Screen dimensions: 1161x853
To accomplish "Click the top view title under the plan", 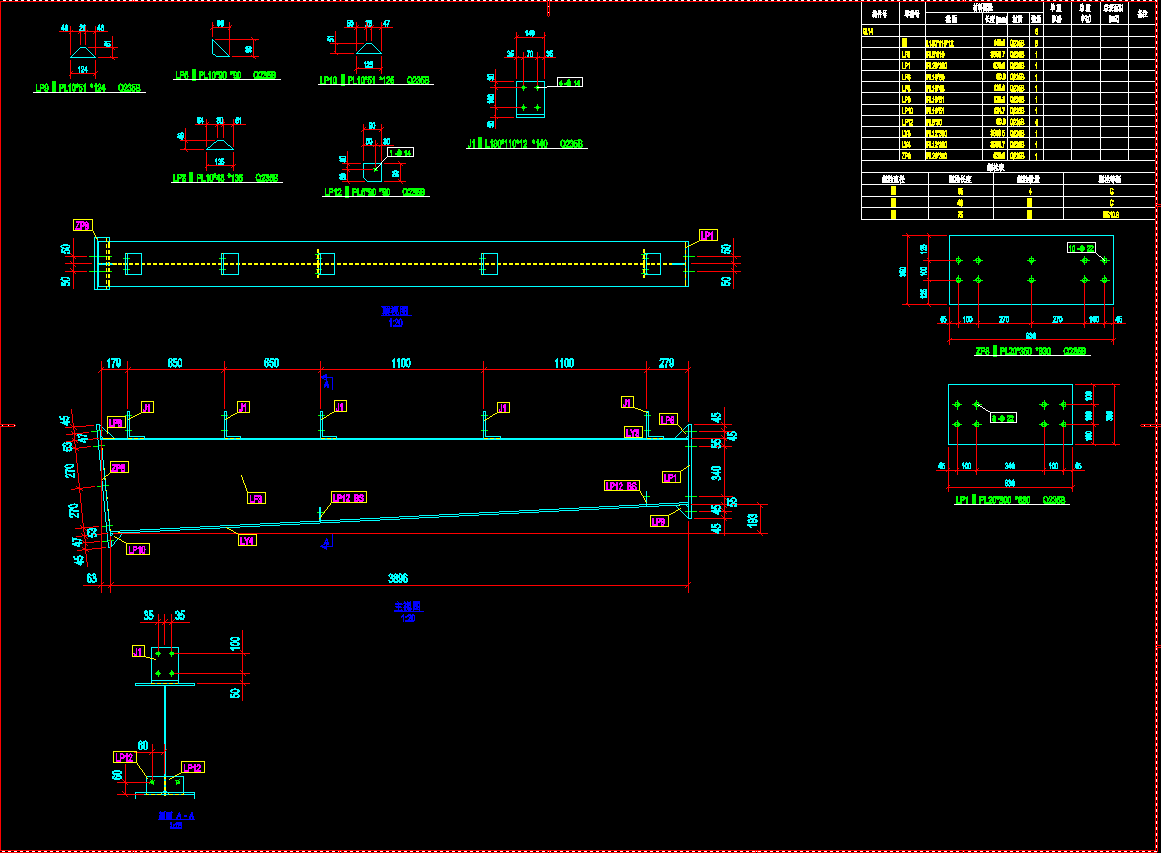I will (x=395, y=311).
